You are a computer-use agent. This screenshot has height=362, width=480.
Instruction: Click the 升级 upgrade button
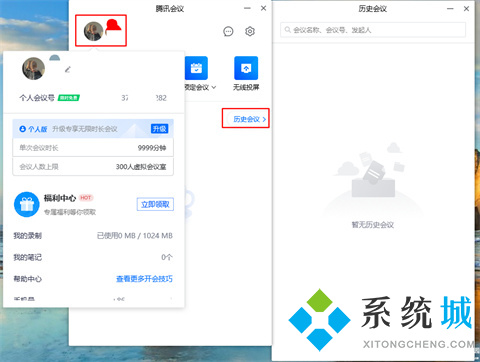(x=160, y=129)
